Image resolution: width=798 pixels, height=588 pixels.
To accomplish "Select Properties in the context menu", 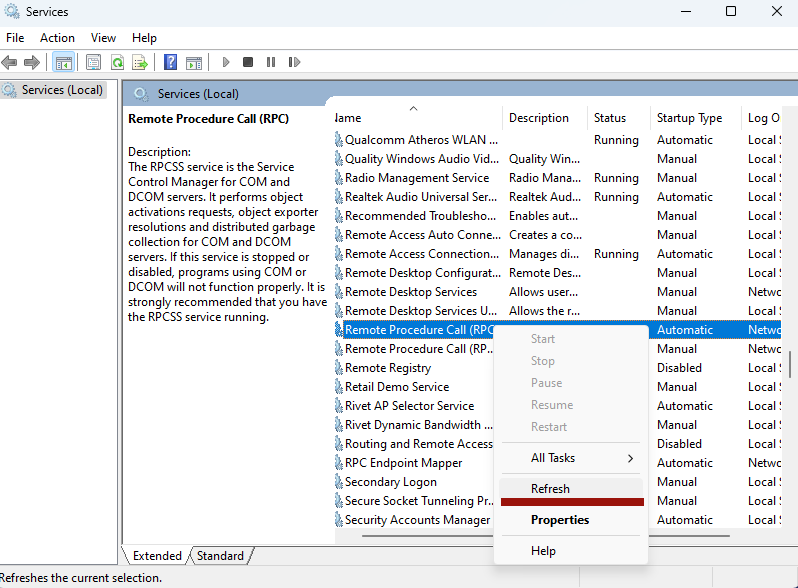I will [560, 520].
